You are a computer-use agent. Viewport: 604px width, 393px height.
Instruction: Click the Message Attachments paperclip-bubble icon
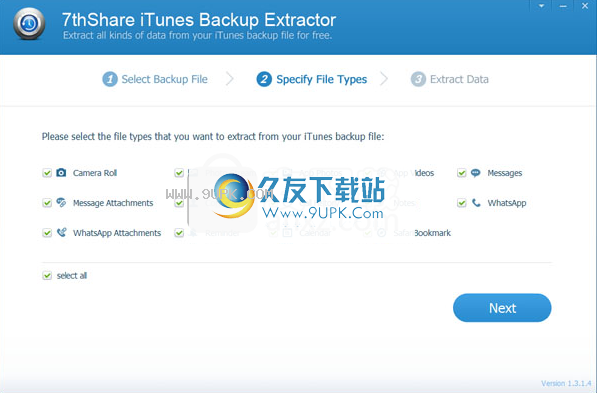click(61, 202)
